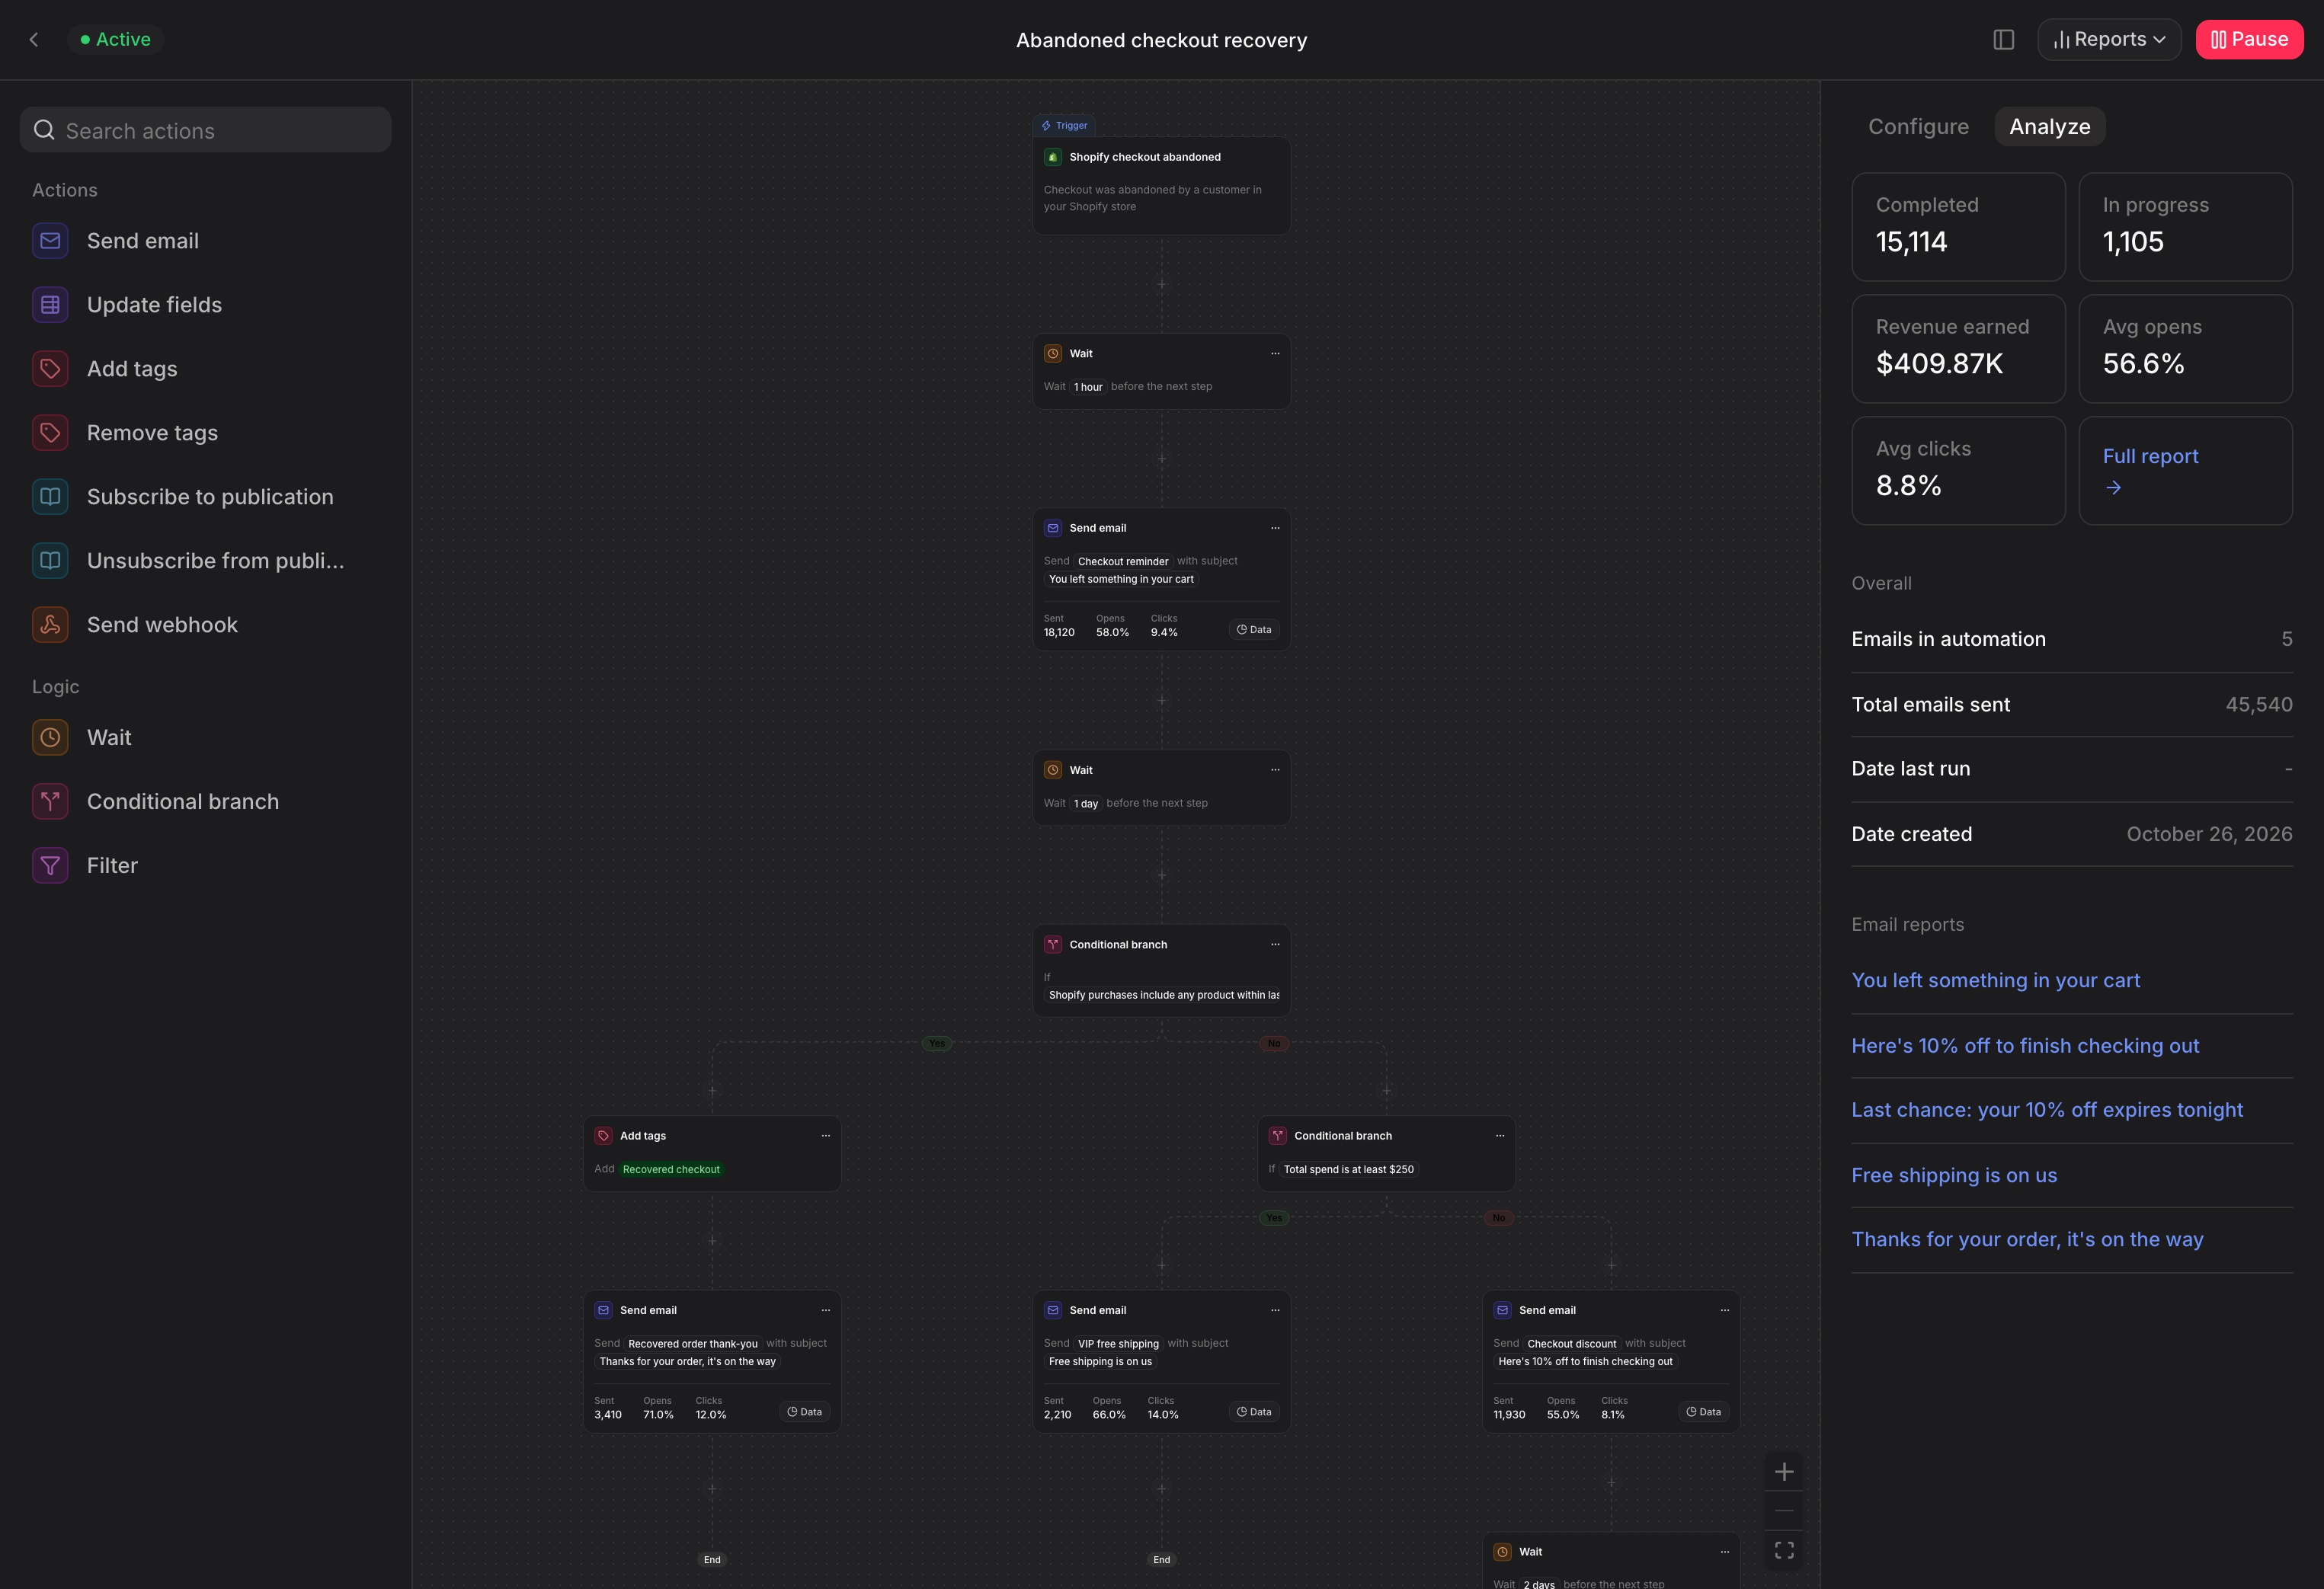Open options menu of Wait 1 hour node
2324x1589 pixels.
pyautogui.click(x=1275, y=354)
